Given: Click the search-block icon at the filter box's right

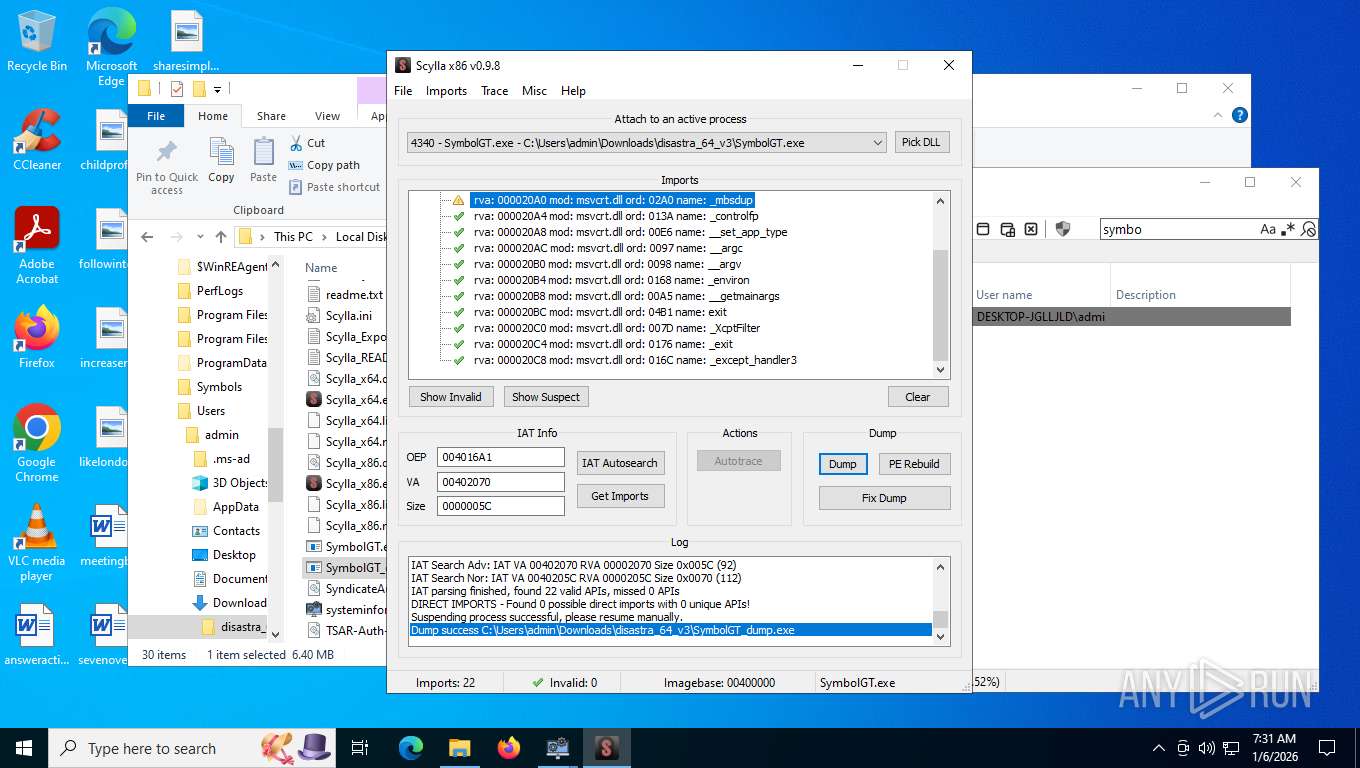Looking at the screenshot, I should 1307,229.
